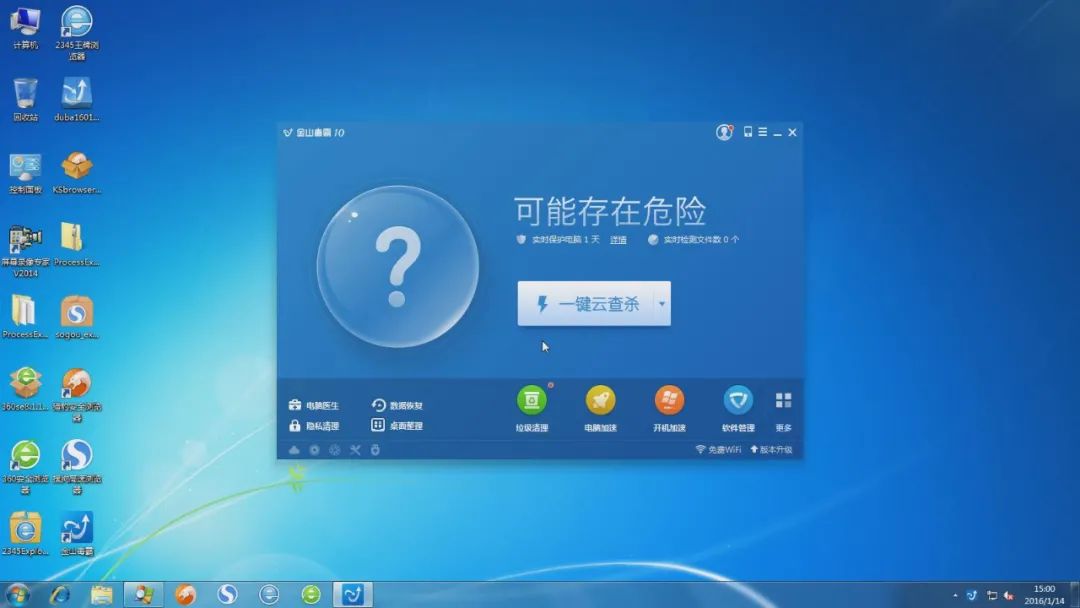Select 2345Explo package desktop icon
1080x608 pixels.
tap(25, 534)
